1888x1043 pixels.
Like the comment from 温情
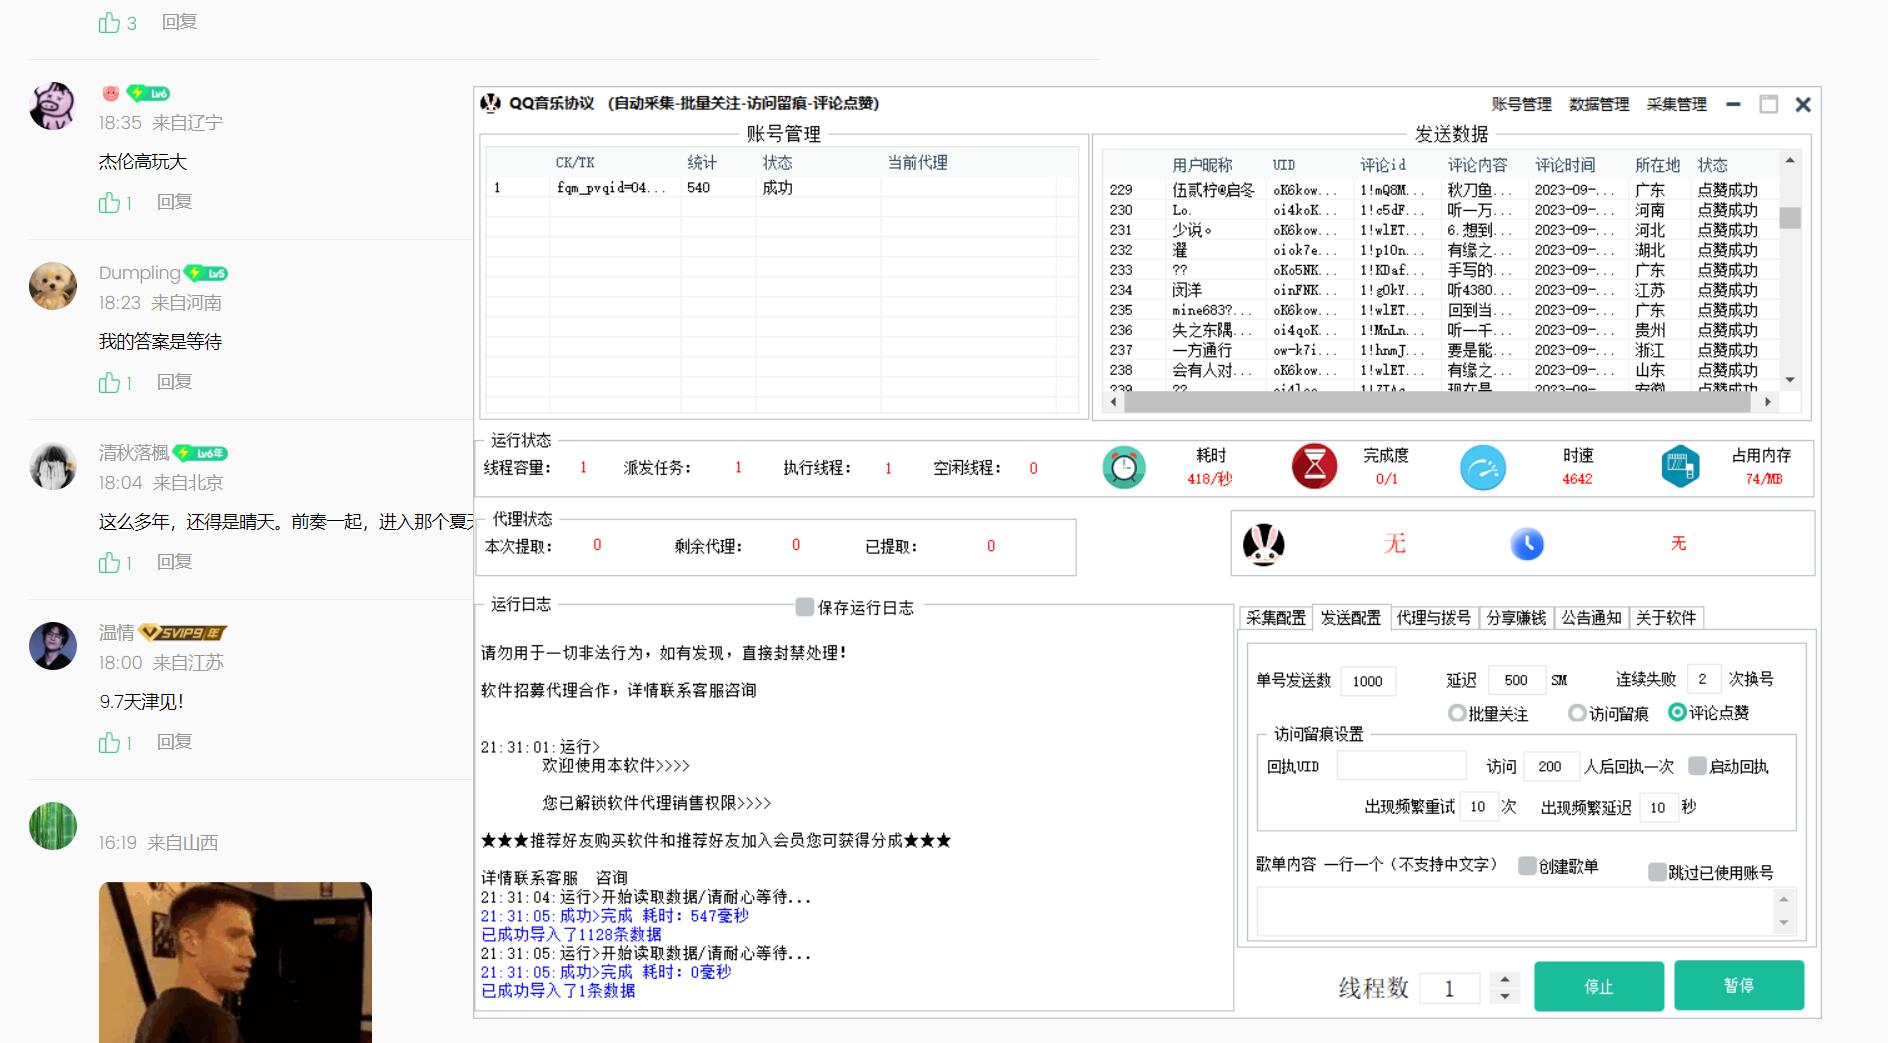tap(109, 742)
